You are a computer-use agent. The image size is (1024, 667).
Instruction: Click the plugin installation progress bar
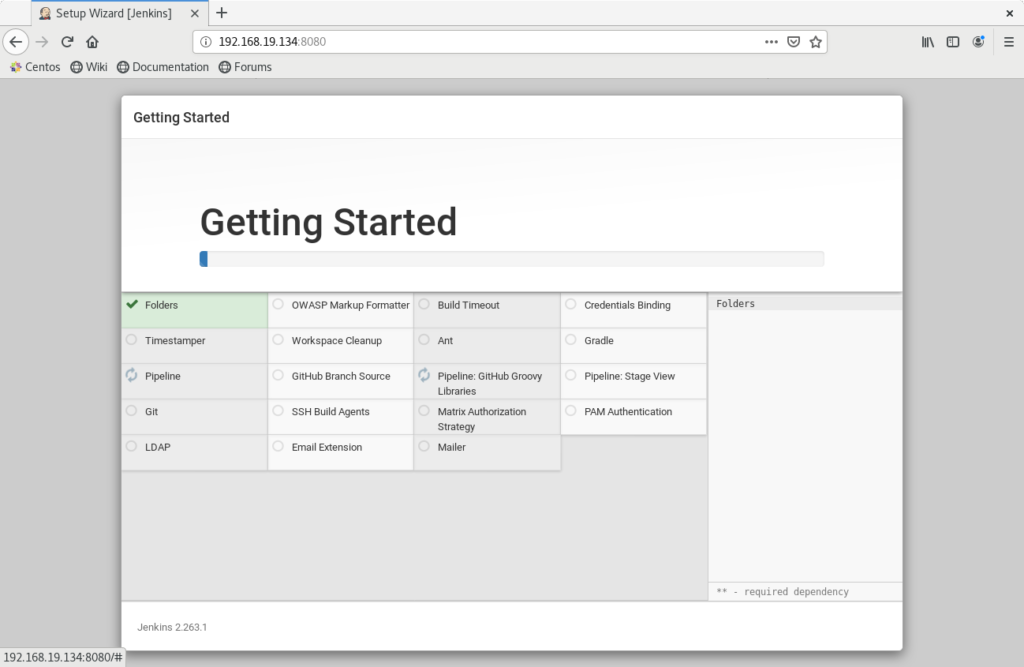(x=512, y=259)
